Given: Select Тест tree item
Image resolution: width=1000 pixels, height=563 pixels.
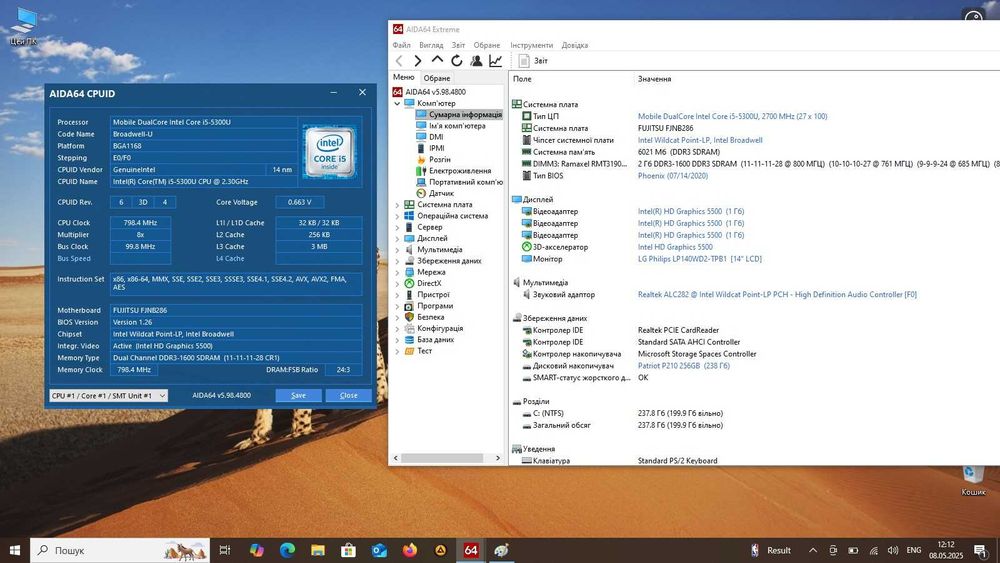Looking at the screenshot, I should pos(424,351).
